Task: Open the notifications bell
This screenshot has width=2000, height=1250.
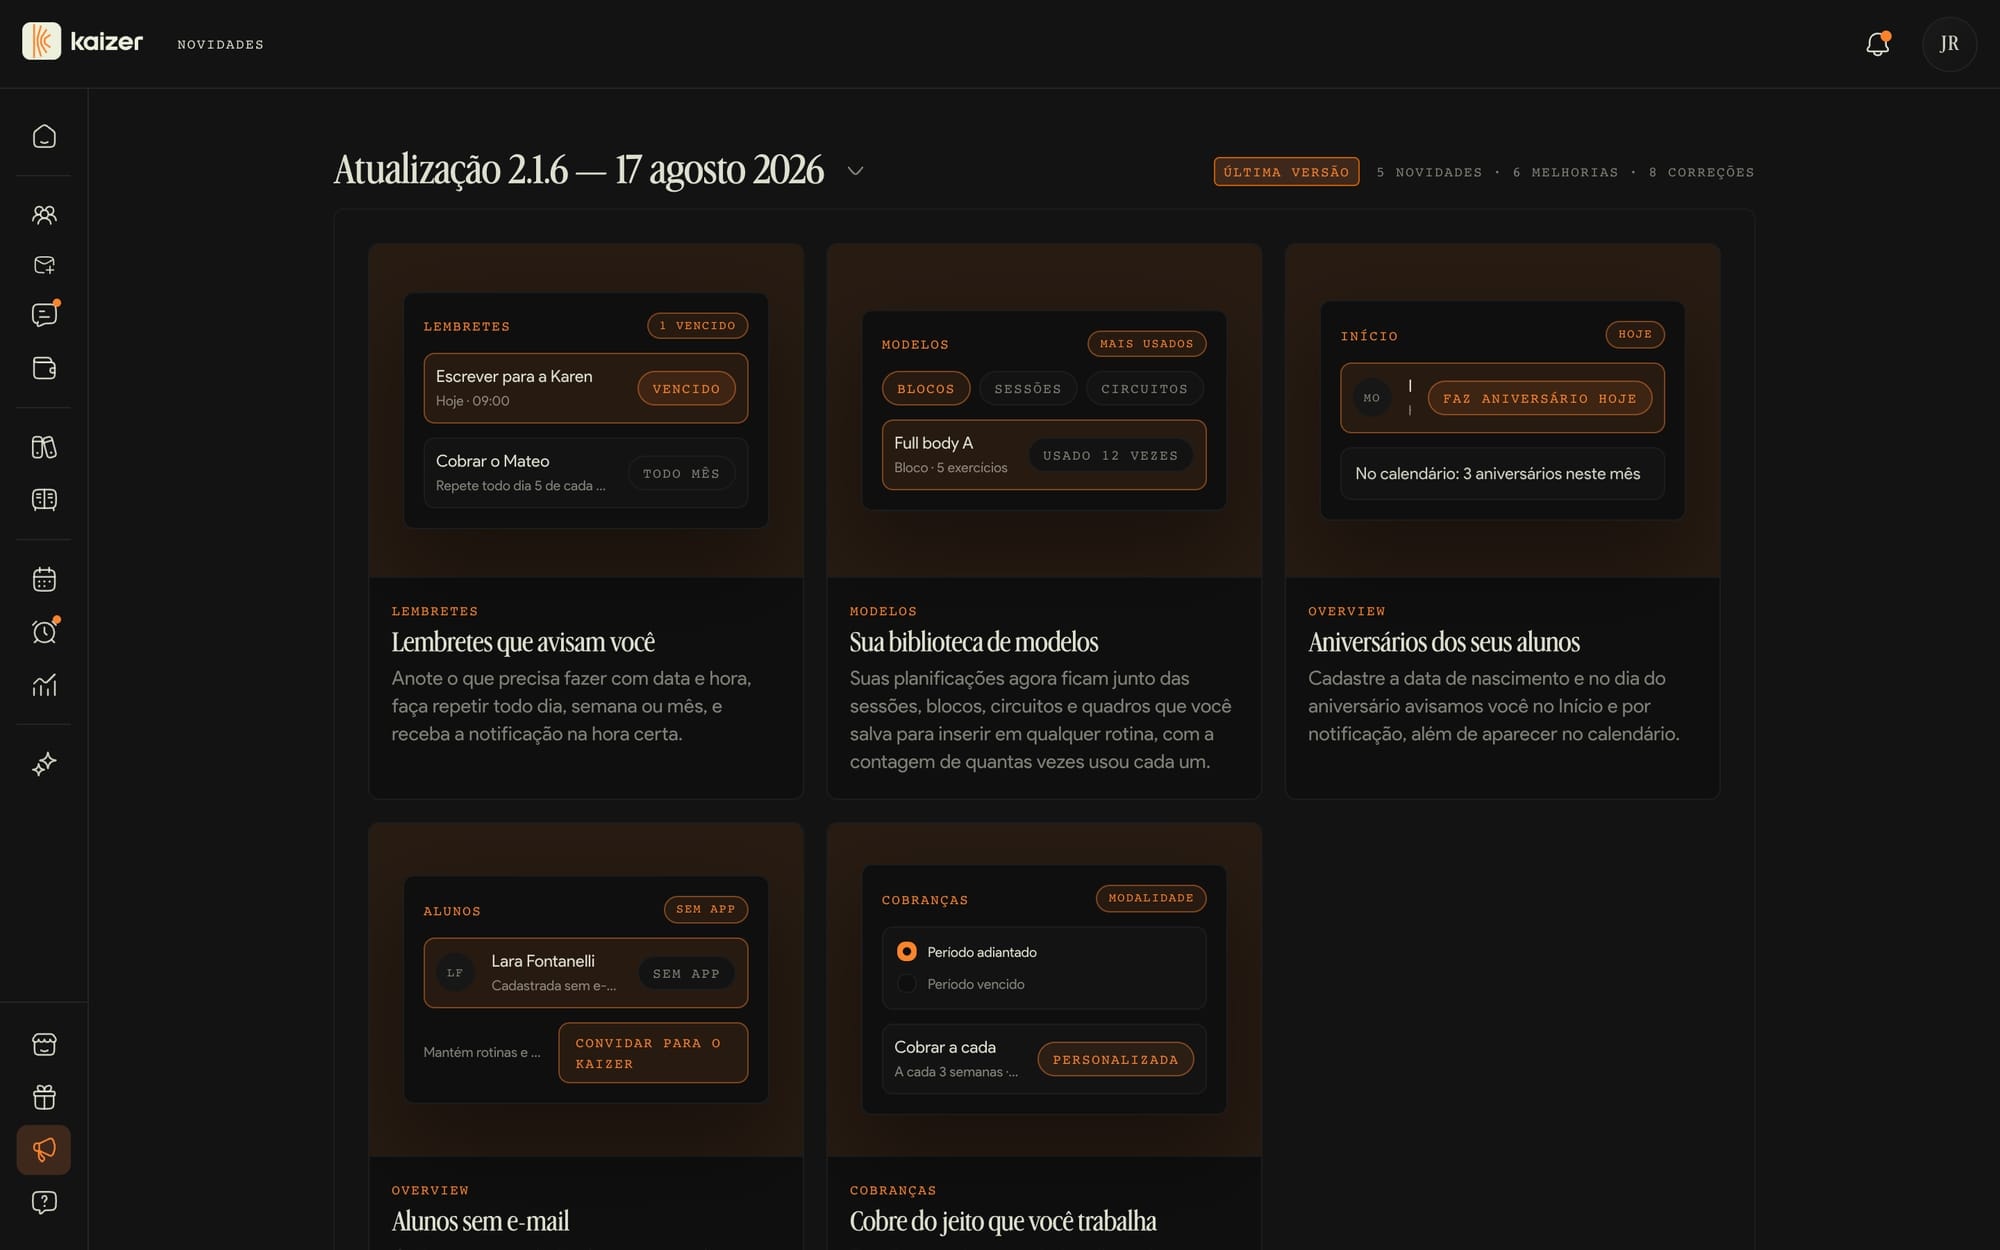Action: [x=1877, y=44]
